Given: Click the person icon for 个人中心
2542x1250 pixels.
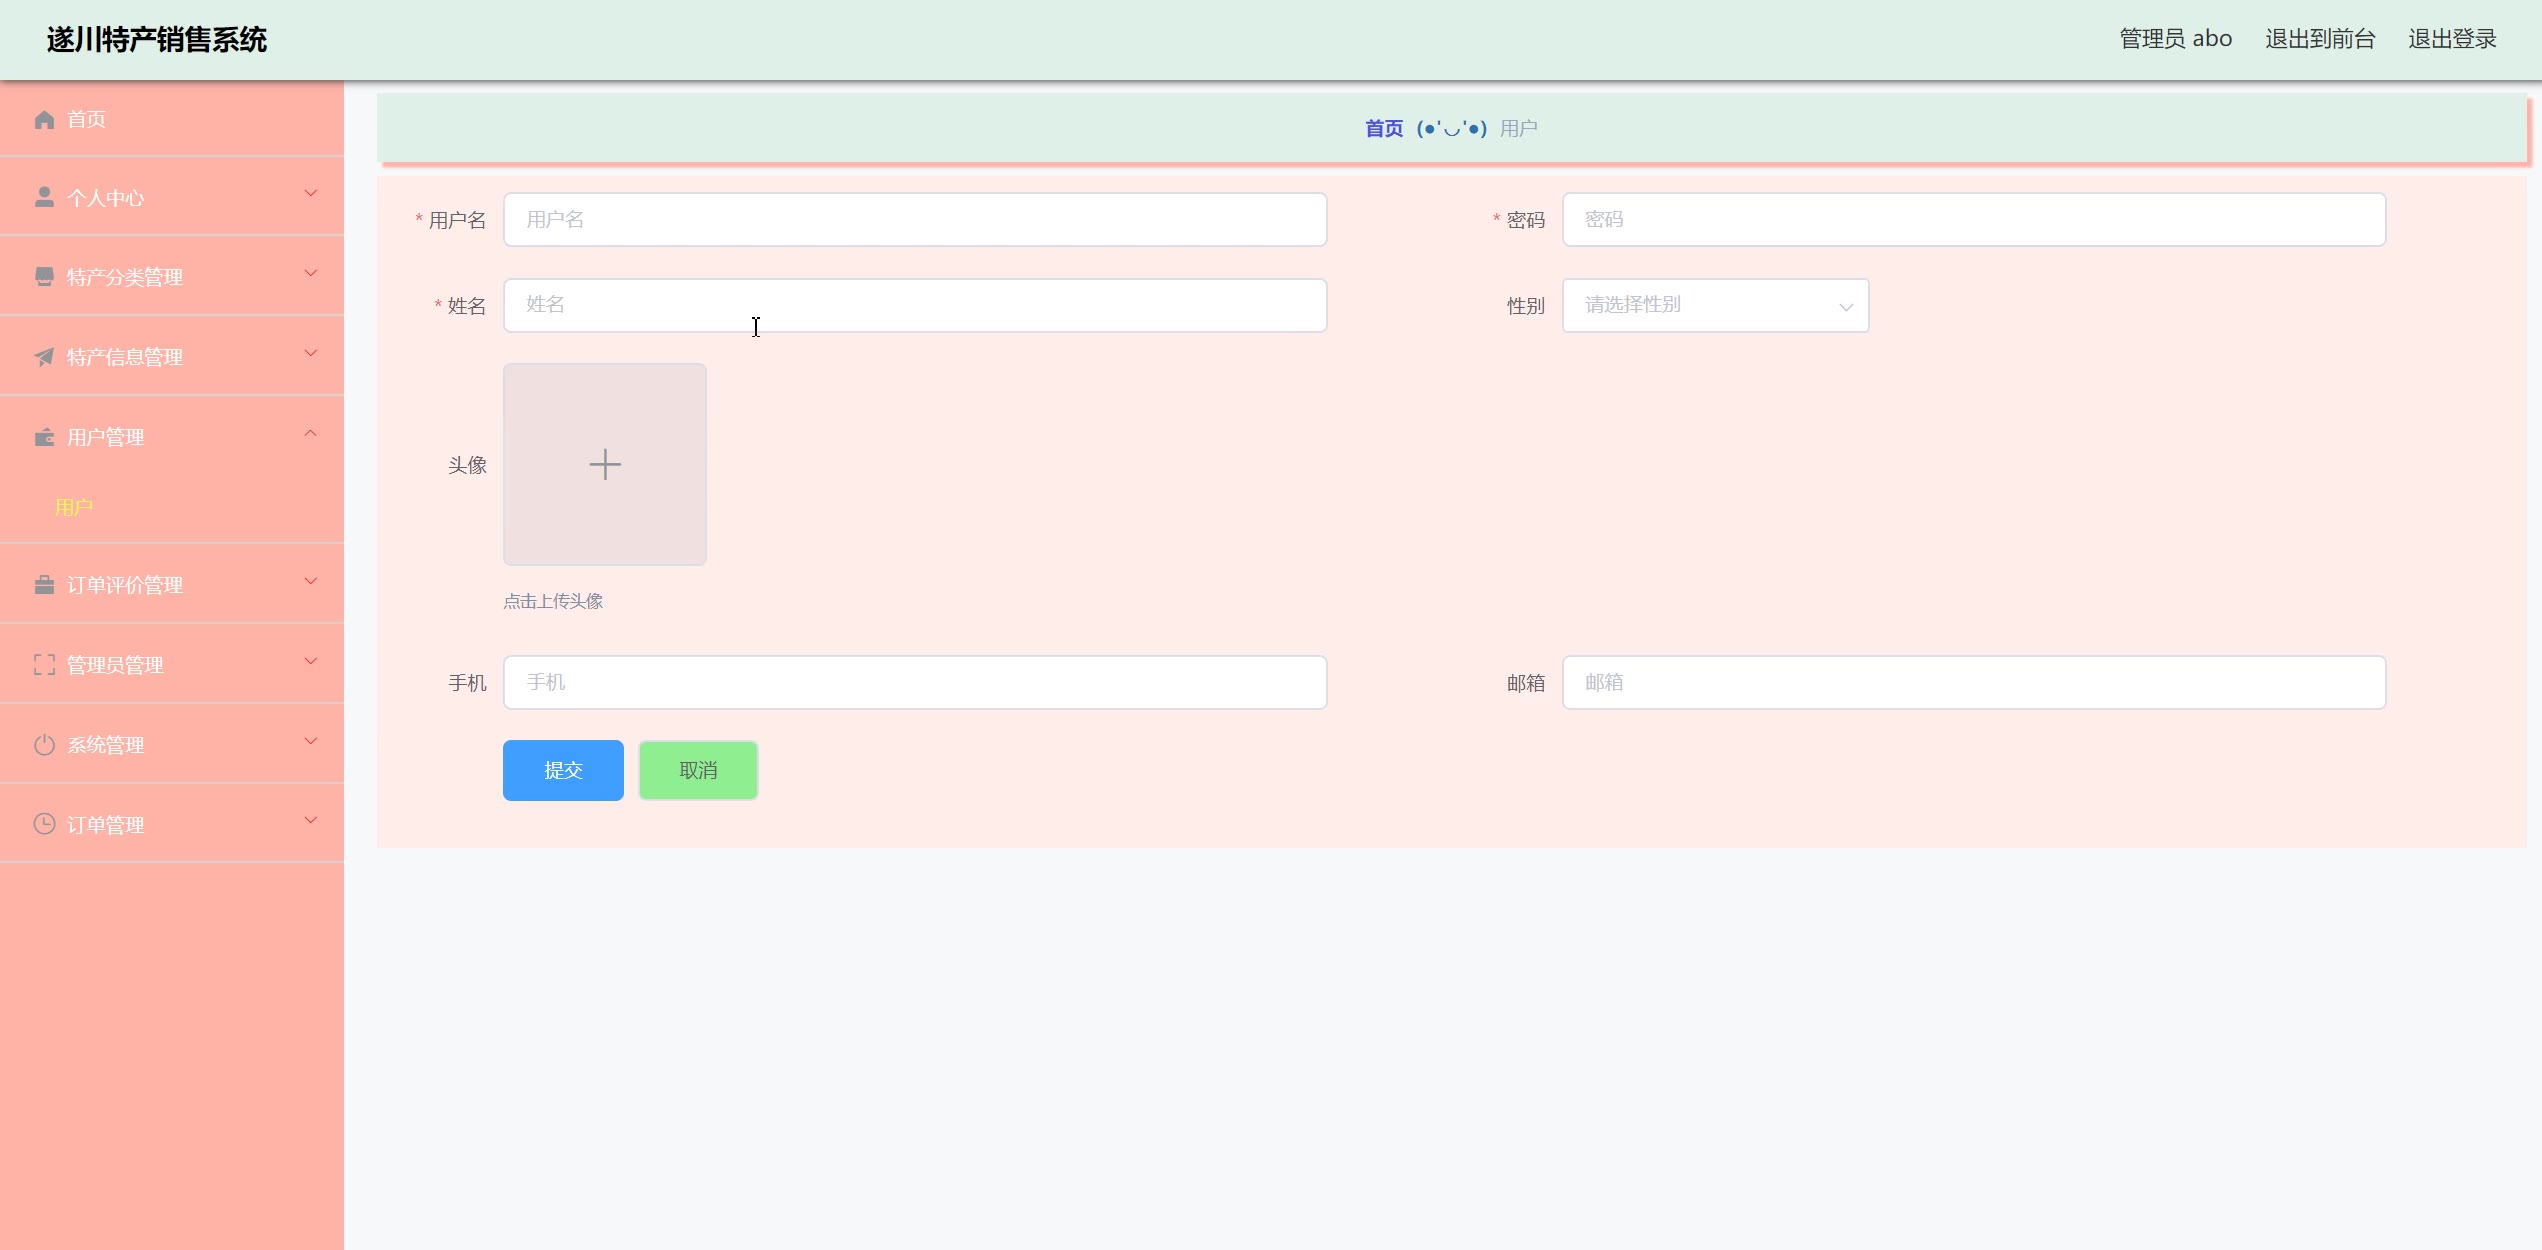Looking at the screenshot, I should (x=44, y=197).
